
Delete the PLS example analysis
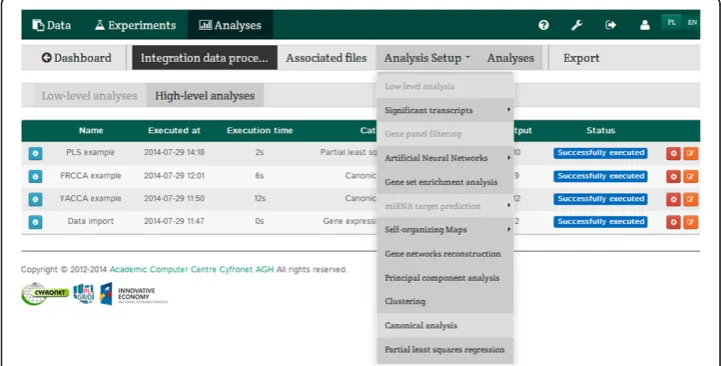pyautogui.click(x=673, y=153)
